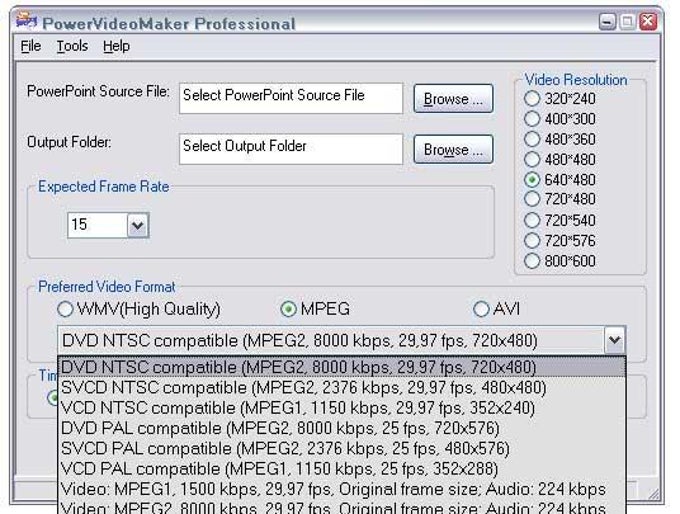
Task: Select 400*300 video resolution
Action: tap(560, 119)
